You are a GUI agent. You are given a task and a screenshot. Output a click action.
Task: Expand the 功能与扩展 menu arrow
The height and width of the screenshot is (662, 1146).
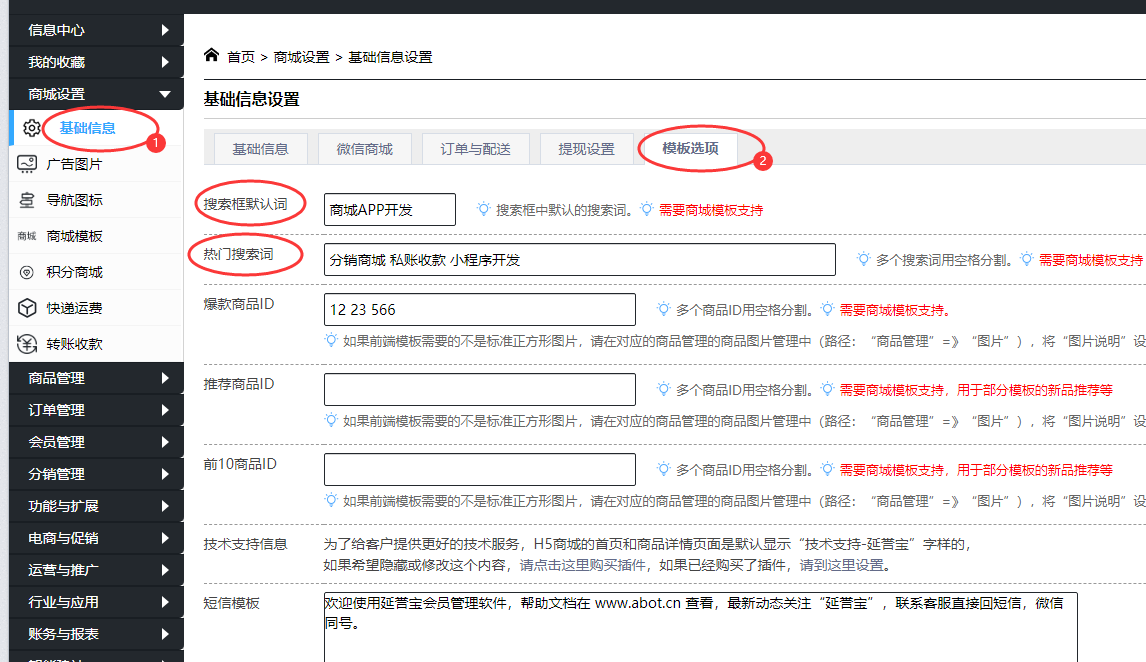[165, 506]
